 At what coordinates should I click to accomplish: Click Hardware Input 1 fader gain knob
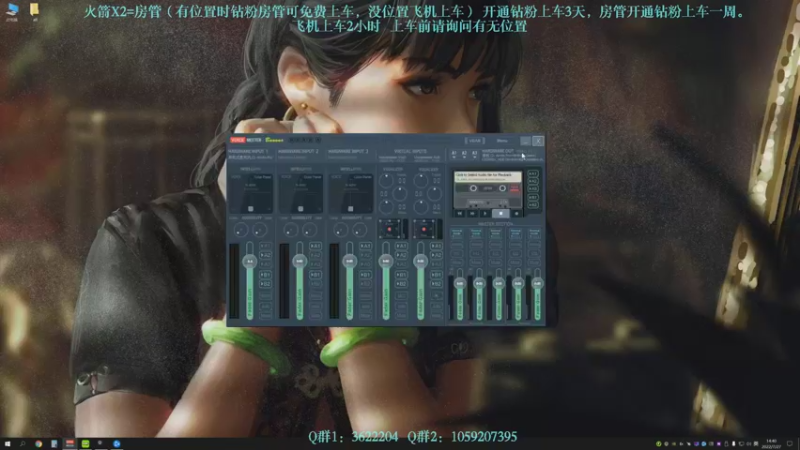pyautogui.click(x=250, y=261)
